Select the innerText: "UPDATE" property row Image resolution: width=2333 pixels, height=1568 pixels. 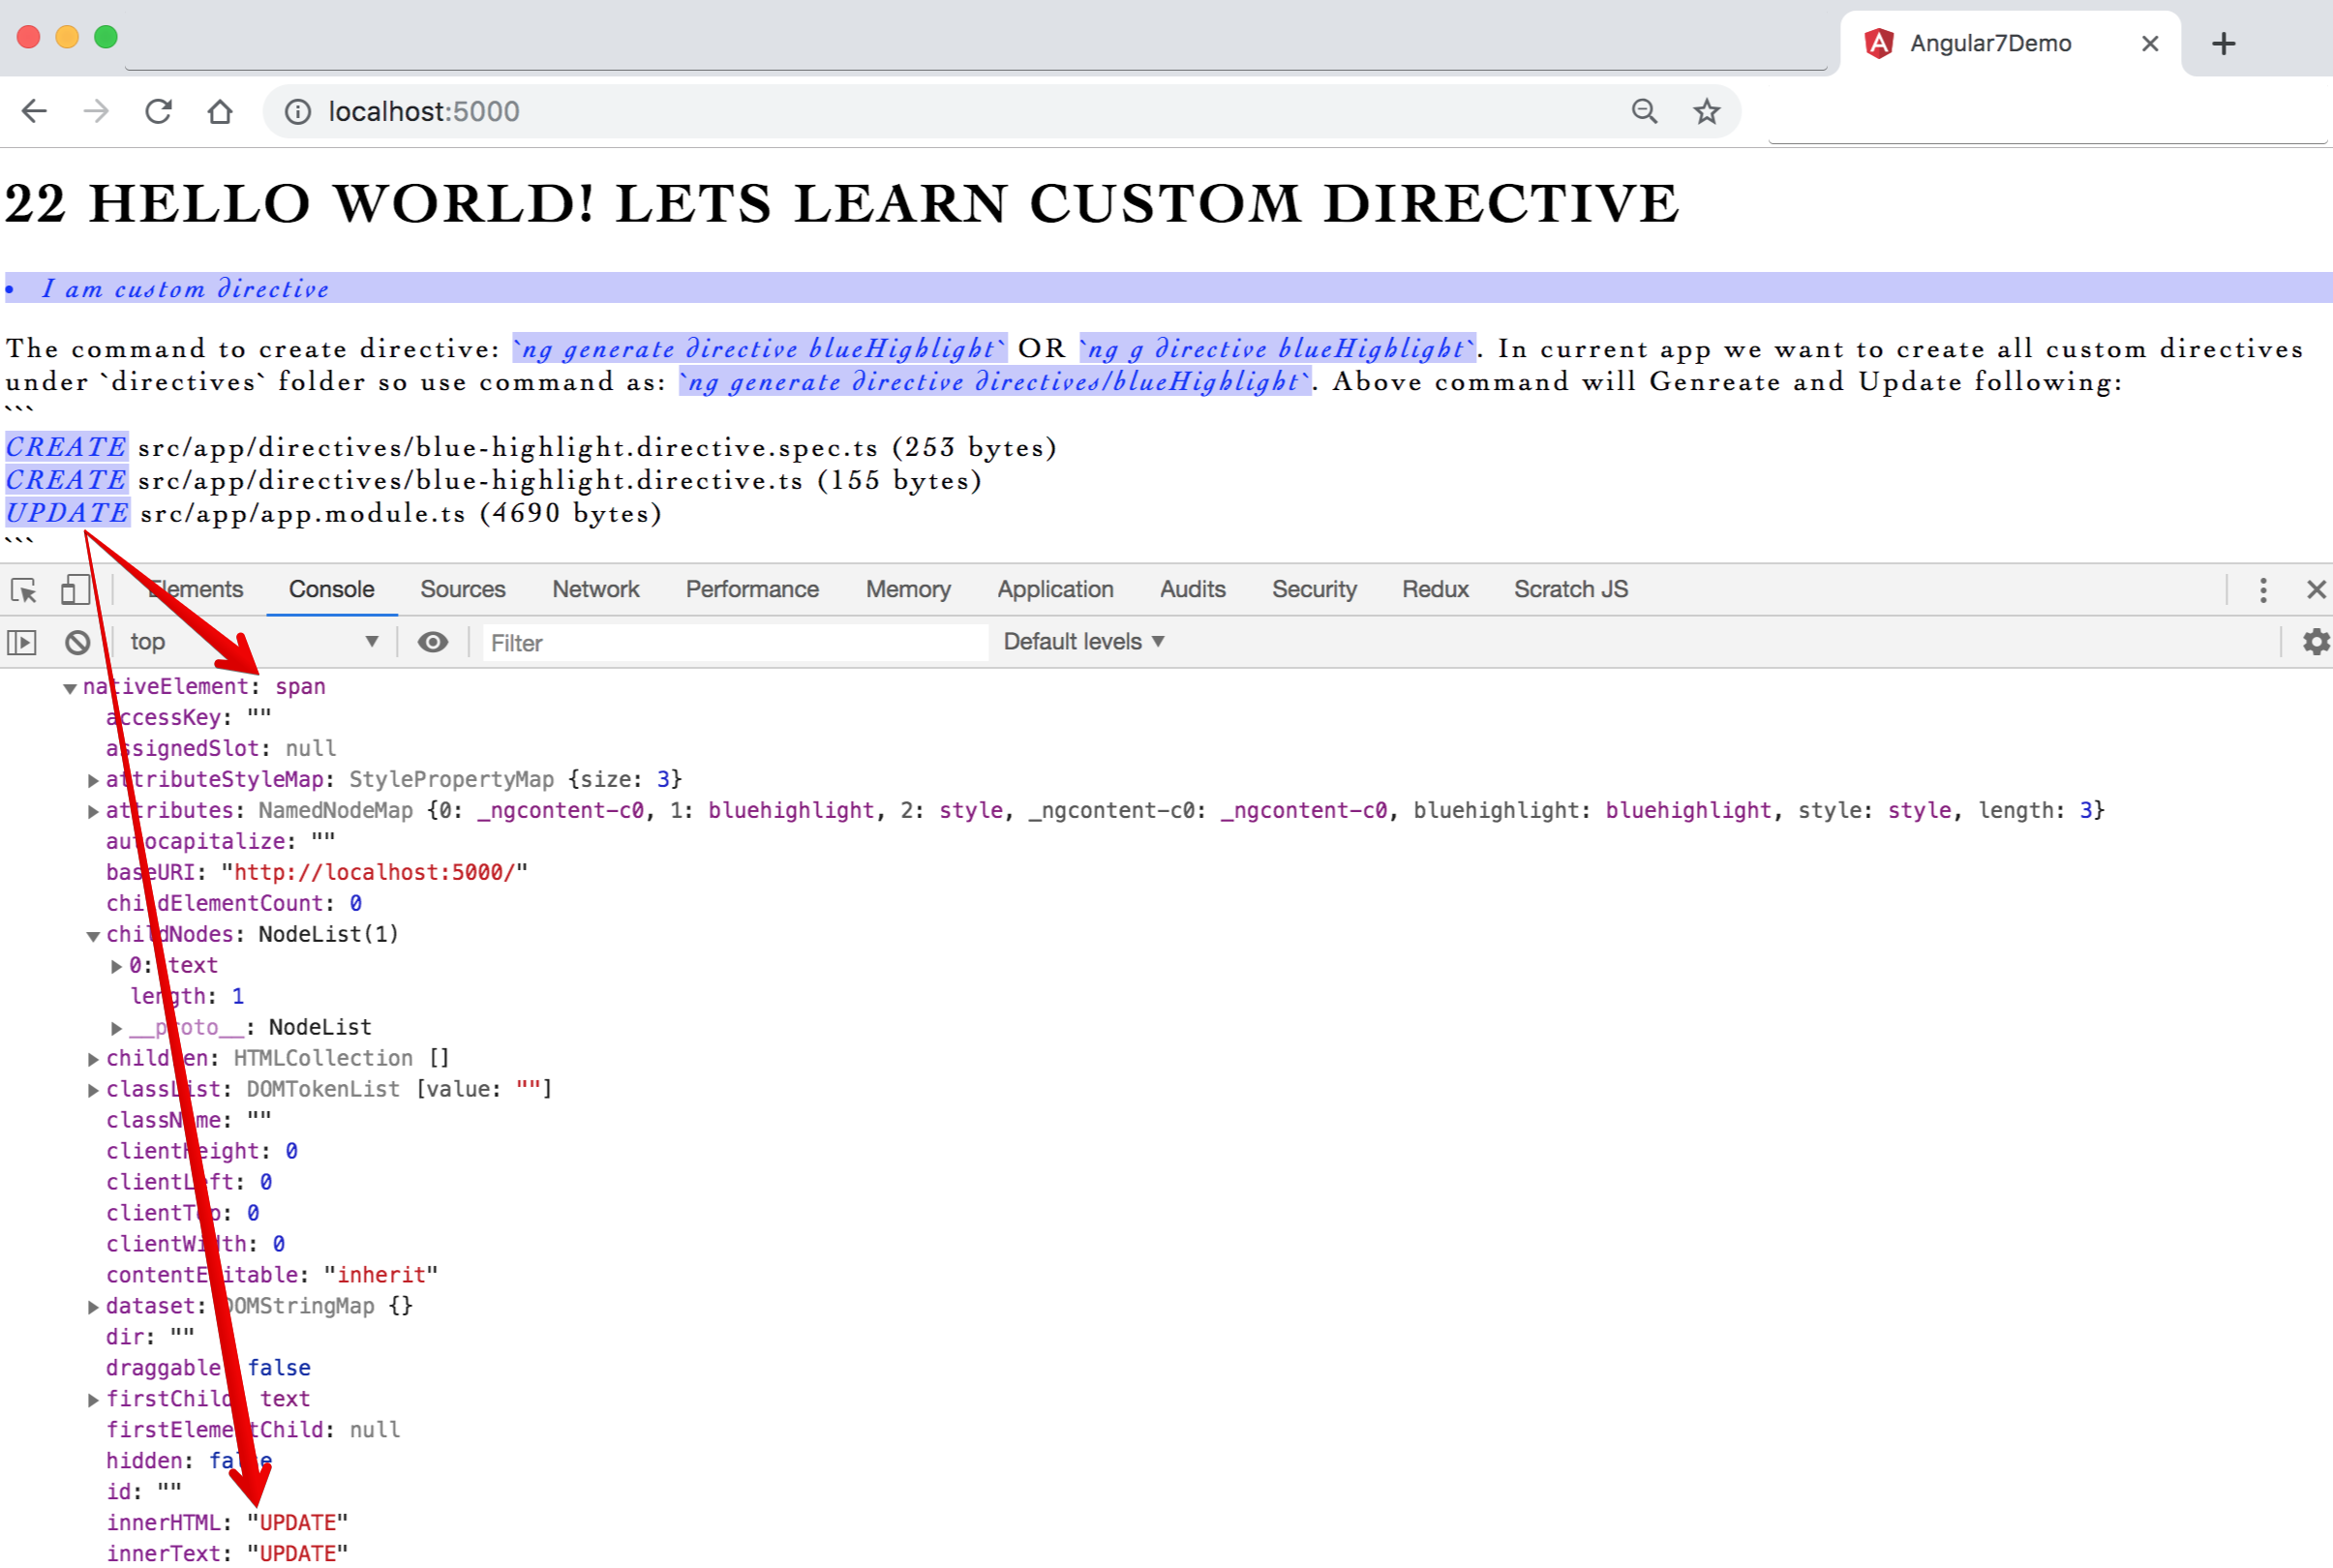(x=228, y=1553)
